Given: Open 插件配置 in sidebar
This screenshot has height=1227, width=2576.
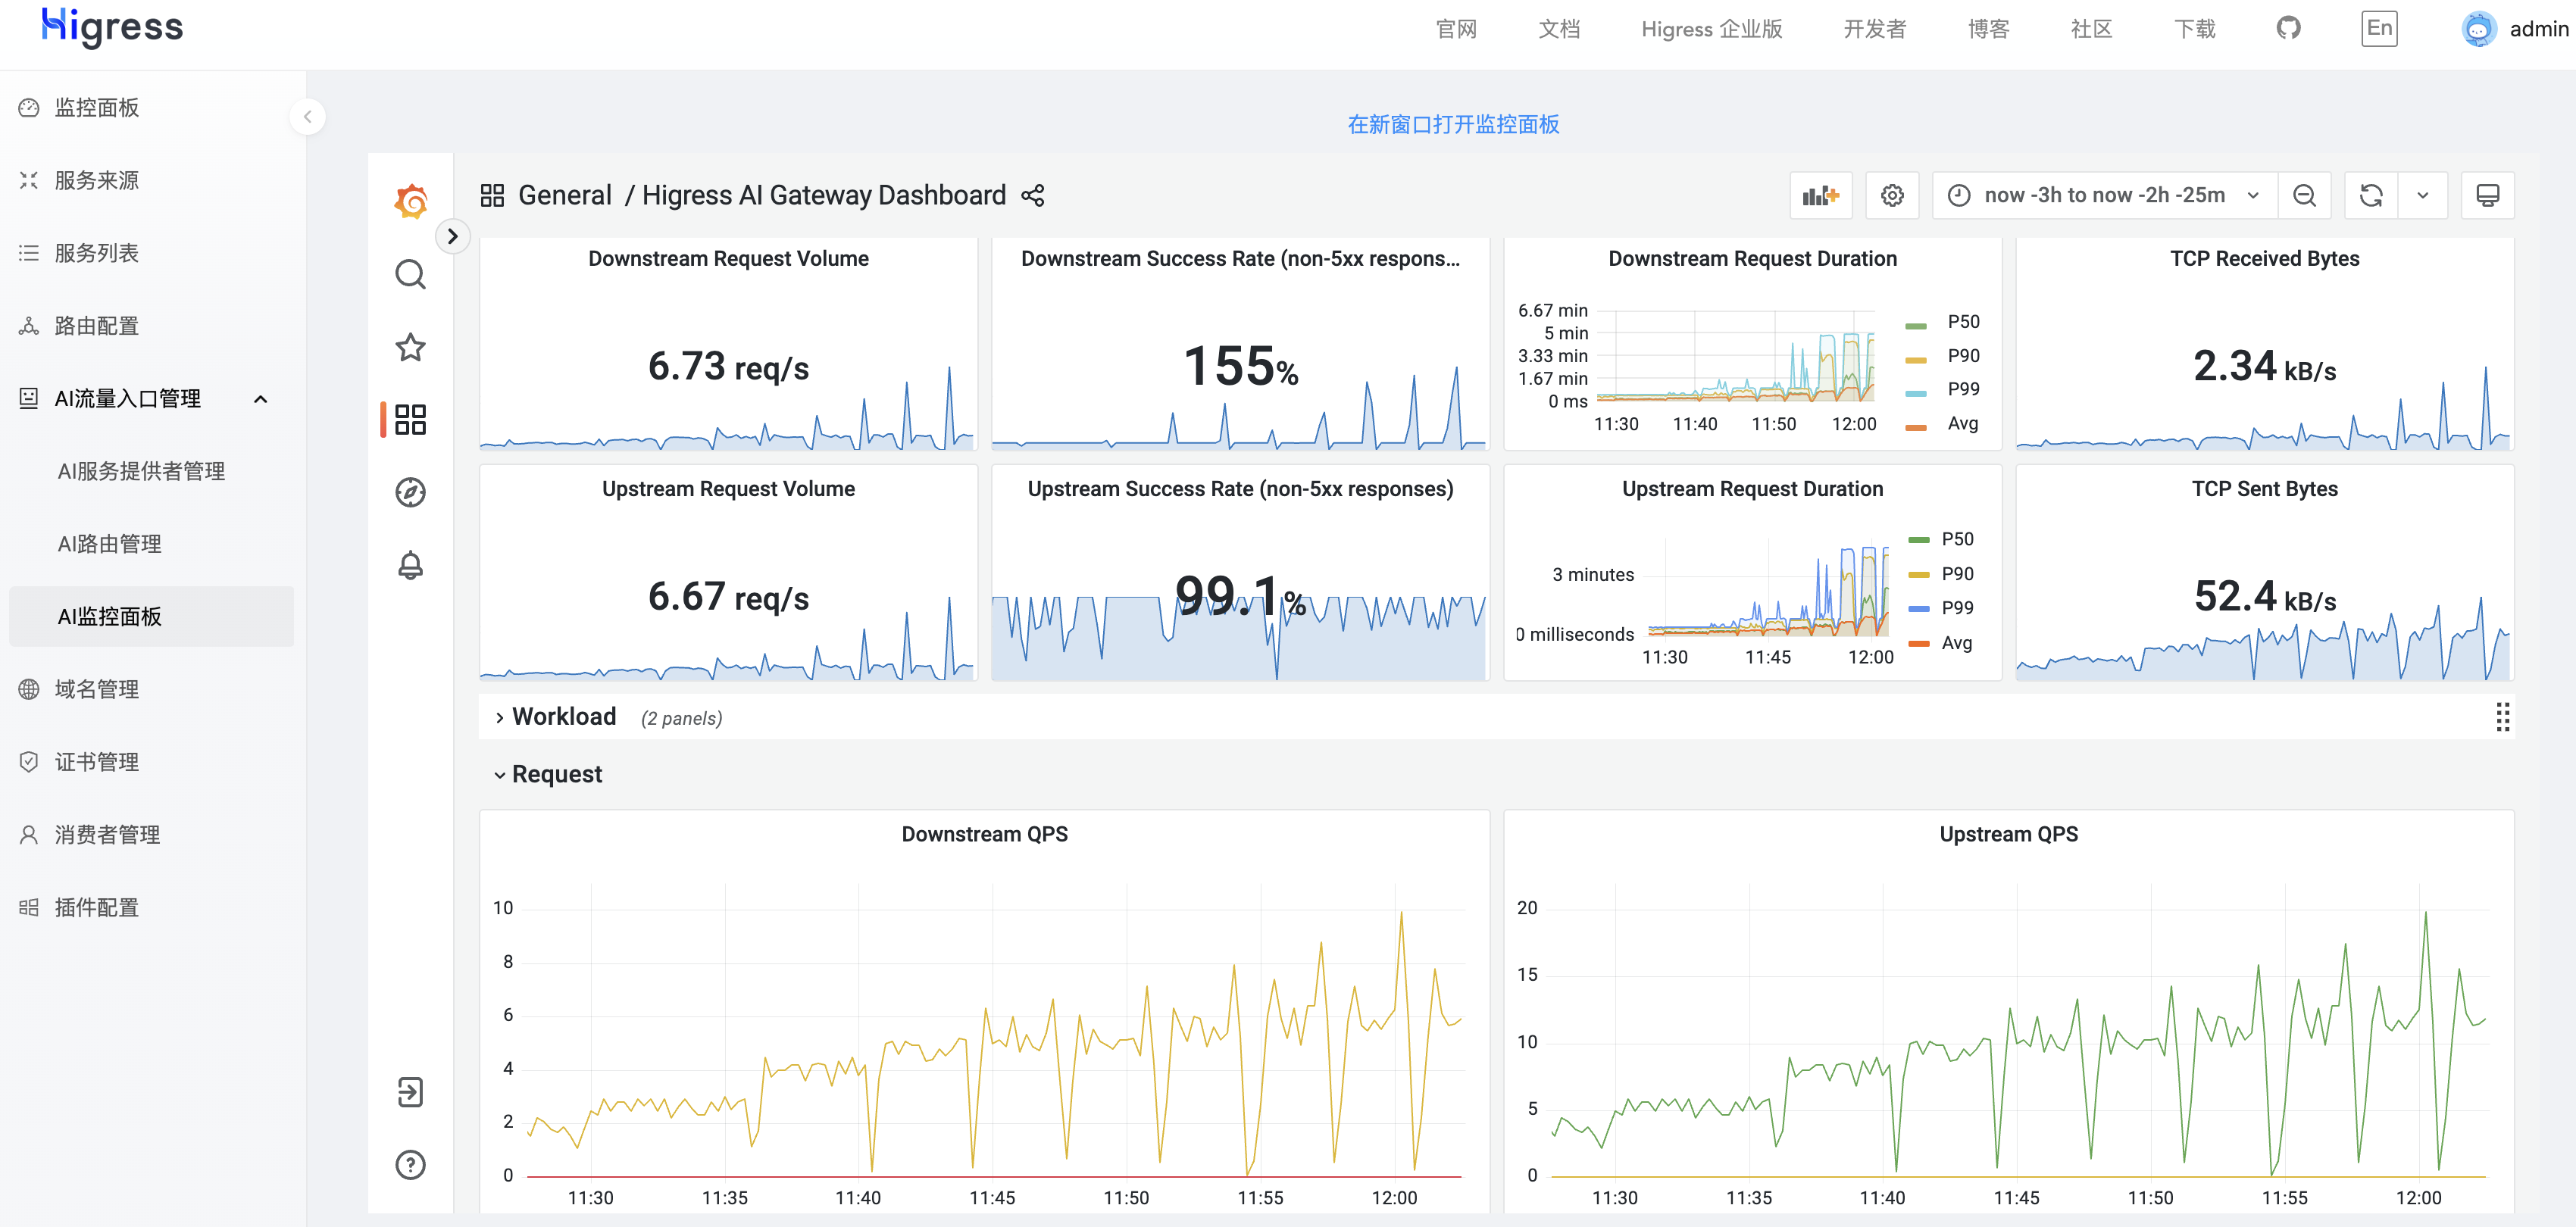Looking at the screenshot, I should [96, 908].
